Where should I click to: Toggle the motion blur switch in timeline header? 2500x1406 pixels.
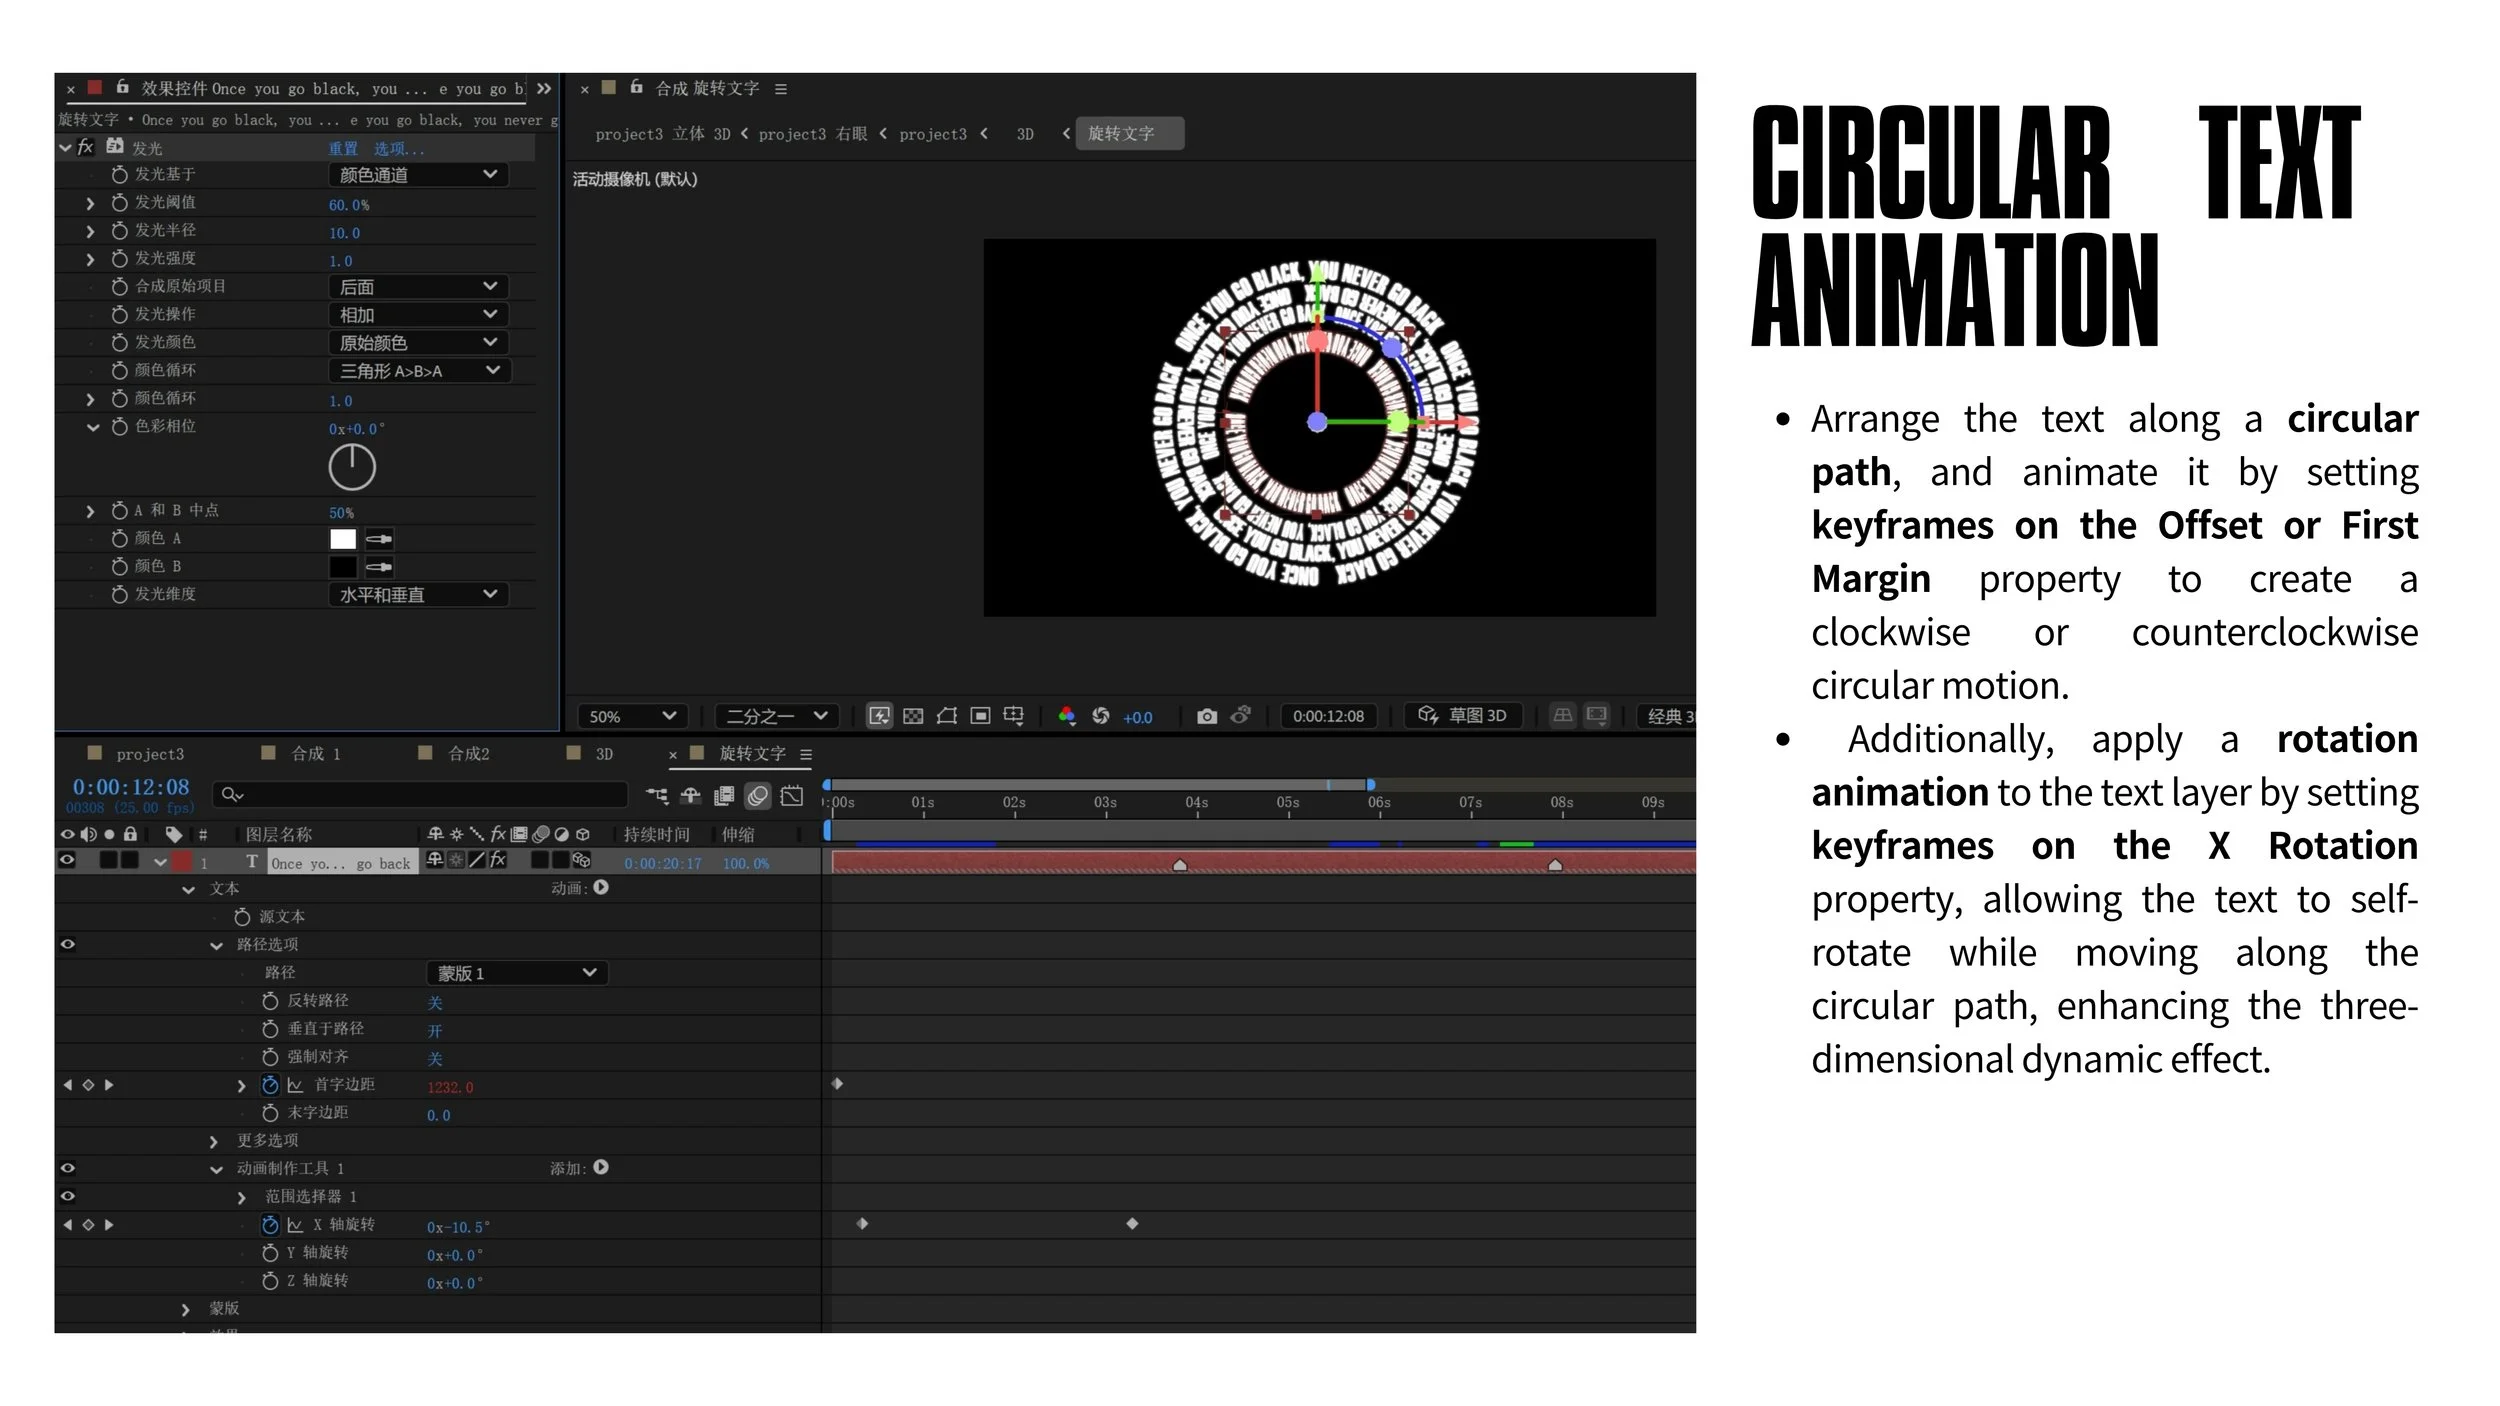[x=758, y=796]
